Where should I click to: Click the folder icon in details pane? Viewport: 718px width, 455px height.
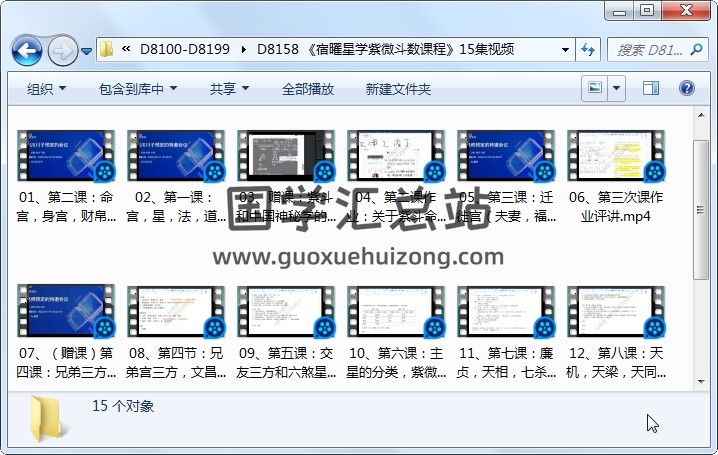(47, 418)
